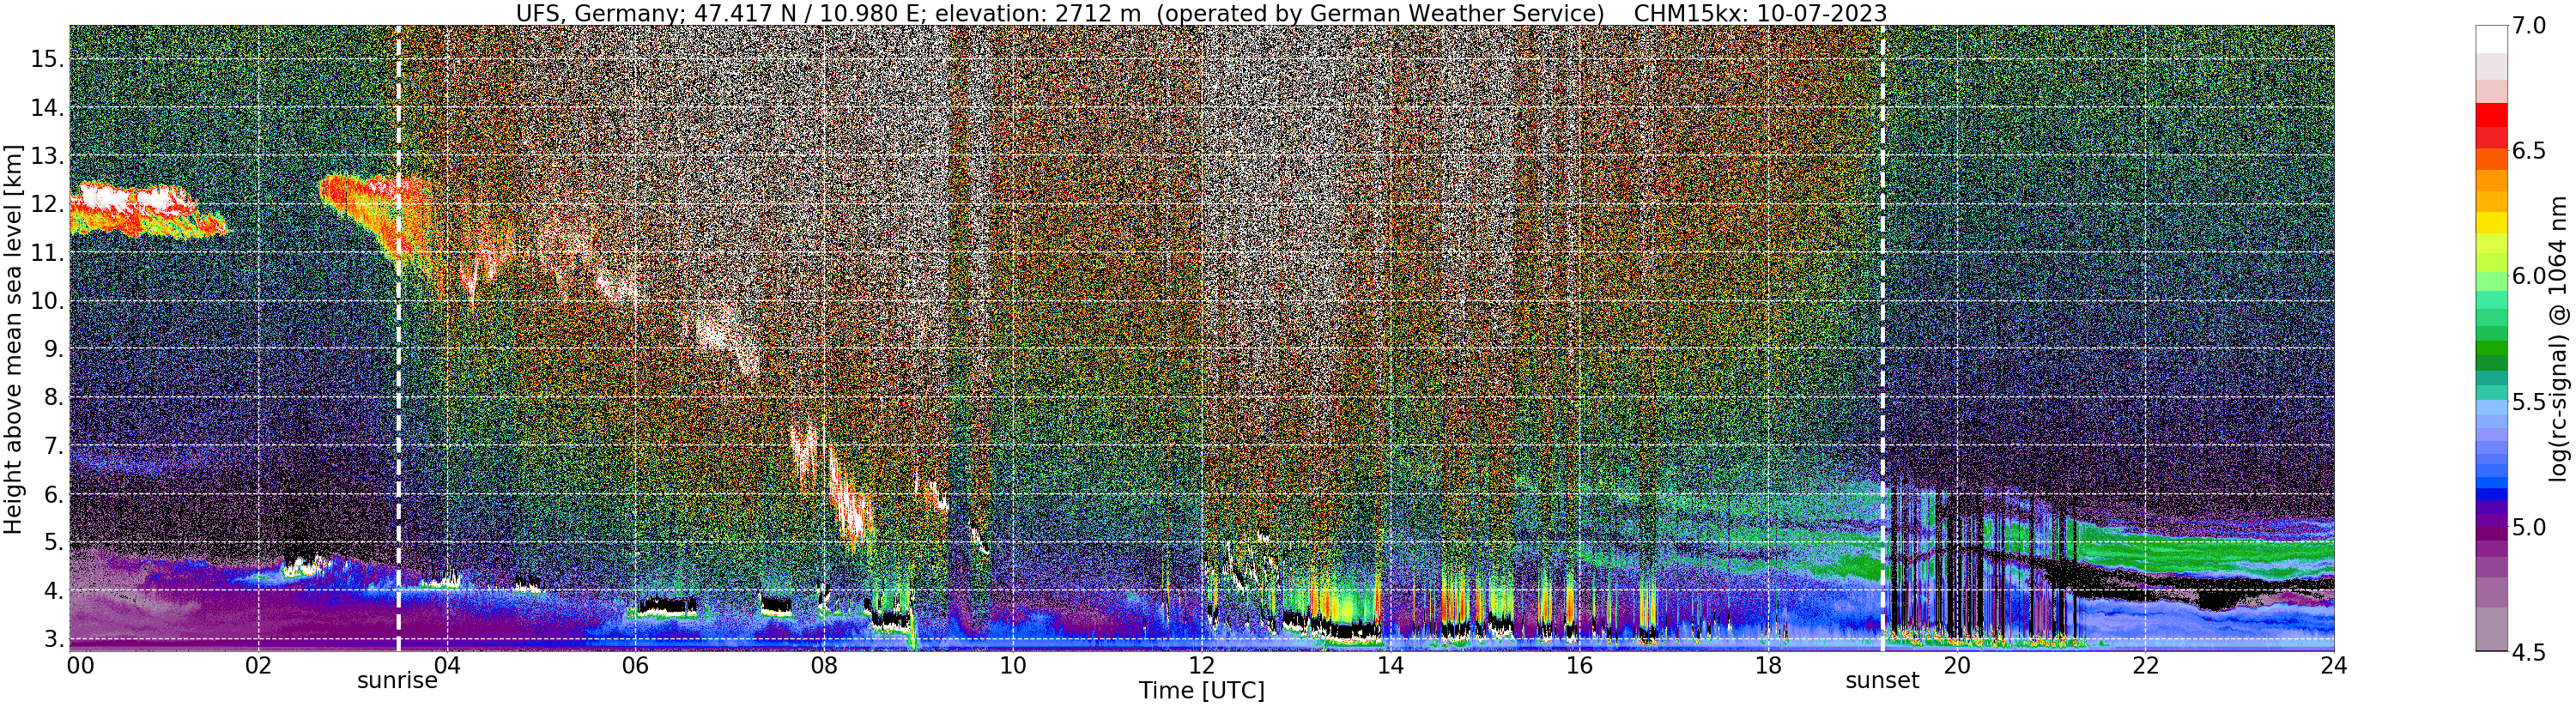
Task: Click the white top segment of the colorbar
Action: (2491, 39)
